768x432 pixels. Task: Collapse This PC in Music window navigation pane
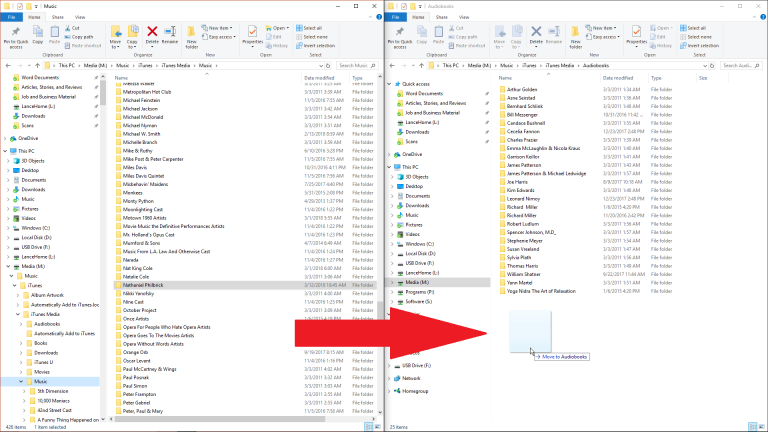pyautogui.click(x=5, y=151)
